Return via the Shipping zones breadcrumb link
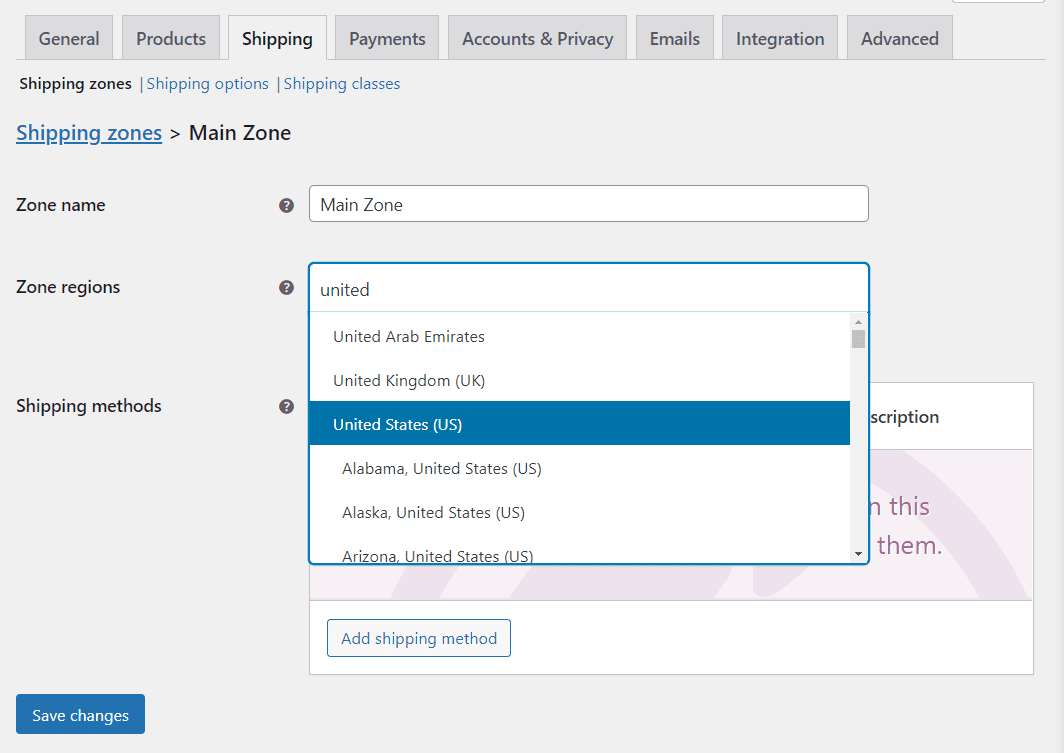 click(x=88, y=133)
